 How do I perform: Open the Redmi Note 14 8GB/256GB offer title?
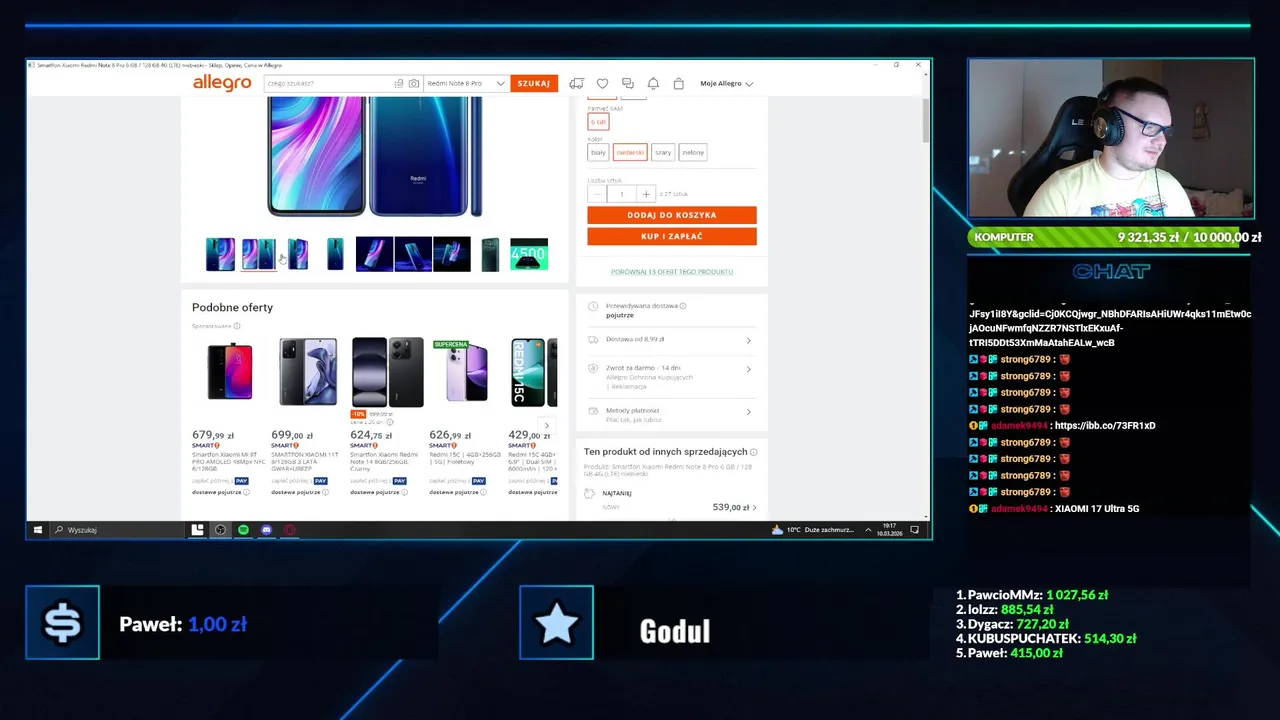[384, 461]
